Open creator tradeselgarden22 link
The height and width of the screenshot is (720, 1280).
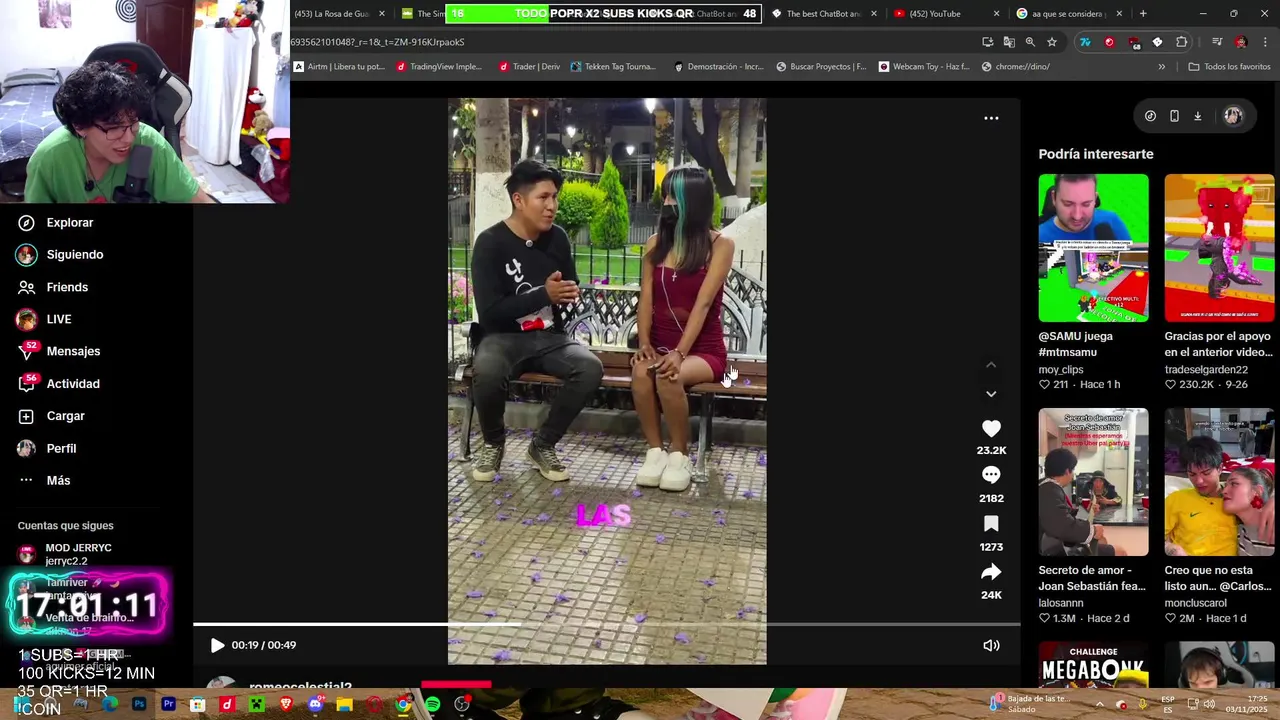pos(1206,369)
